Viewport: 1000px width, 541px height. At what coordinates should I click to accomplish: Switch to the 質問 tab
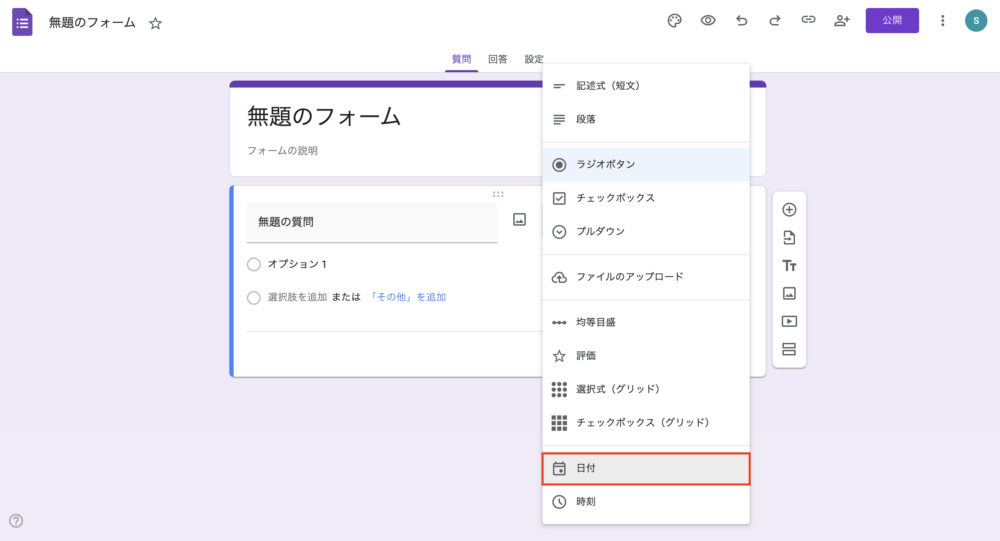coord(461,59)
